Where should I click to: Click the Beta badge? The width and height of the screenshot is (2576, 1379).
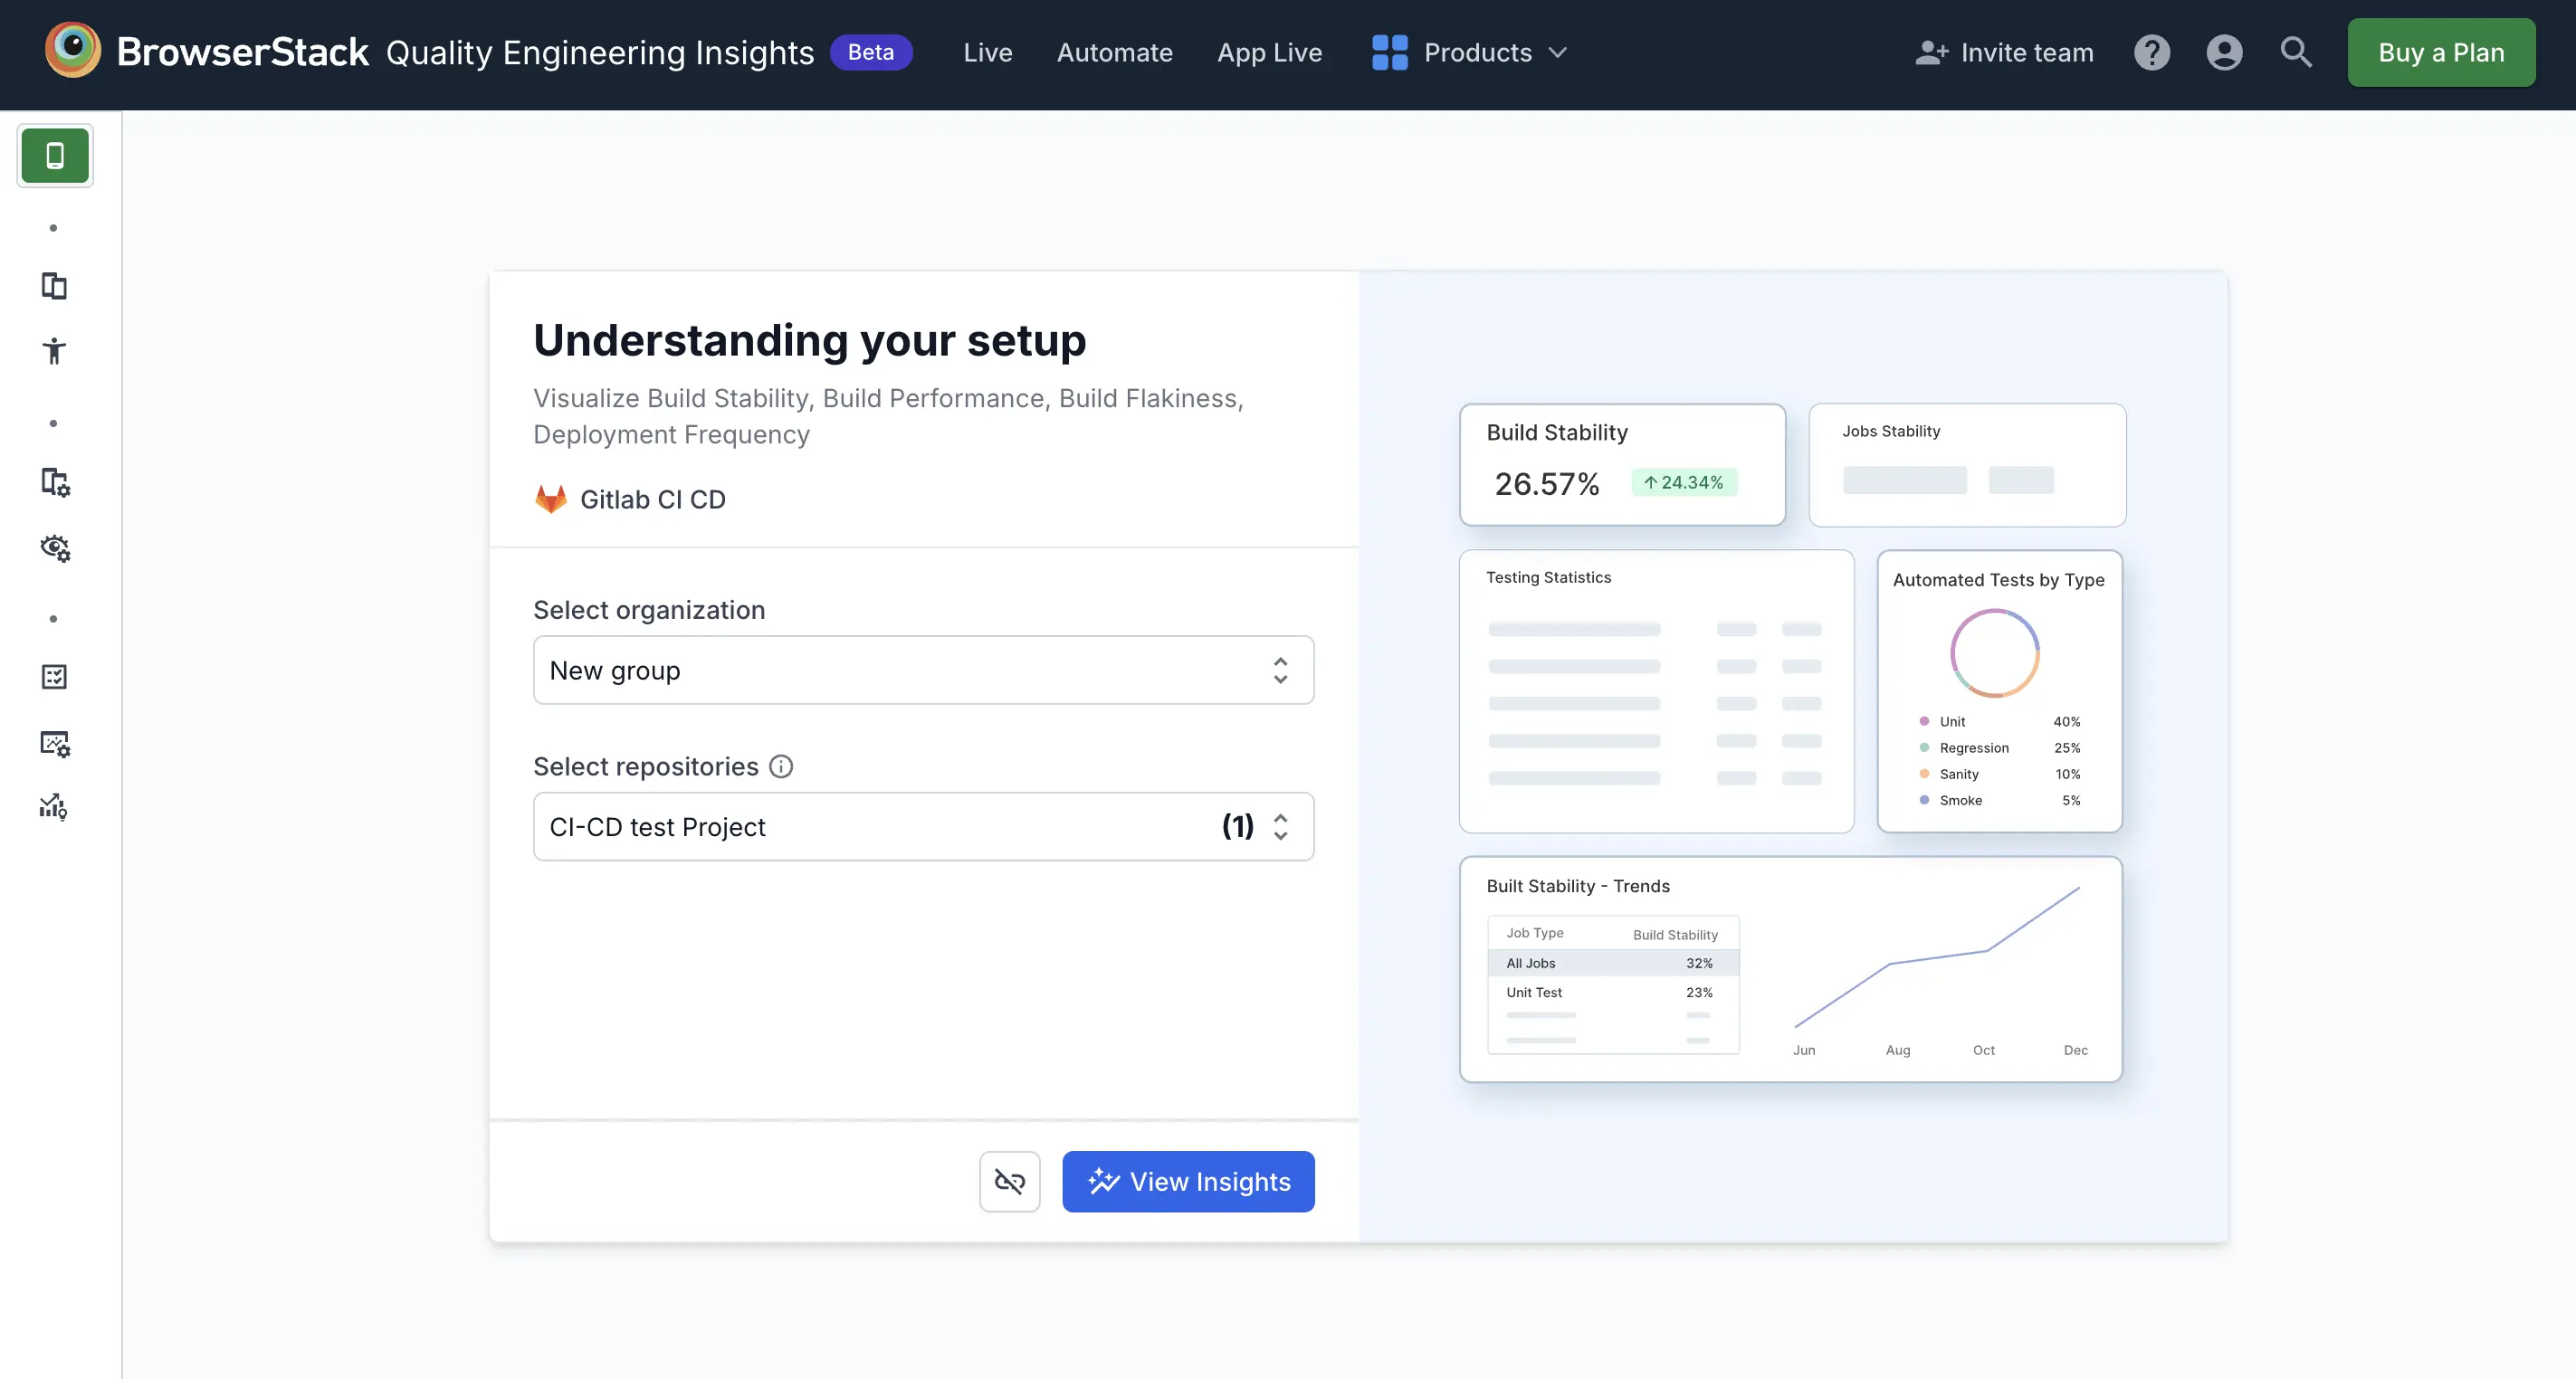(870, 52)
